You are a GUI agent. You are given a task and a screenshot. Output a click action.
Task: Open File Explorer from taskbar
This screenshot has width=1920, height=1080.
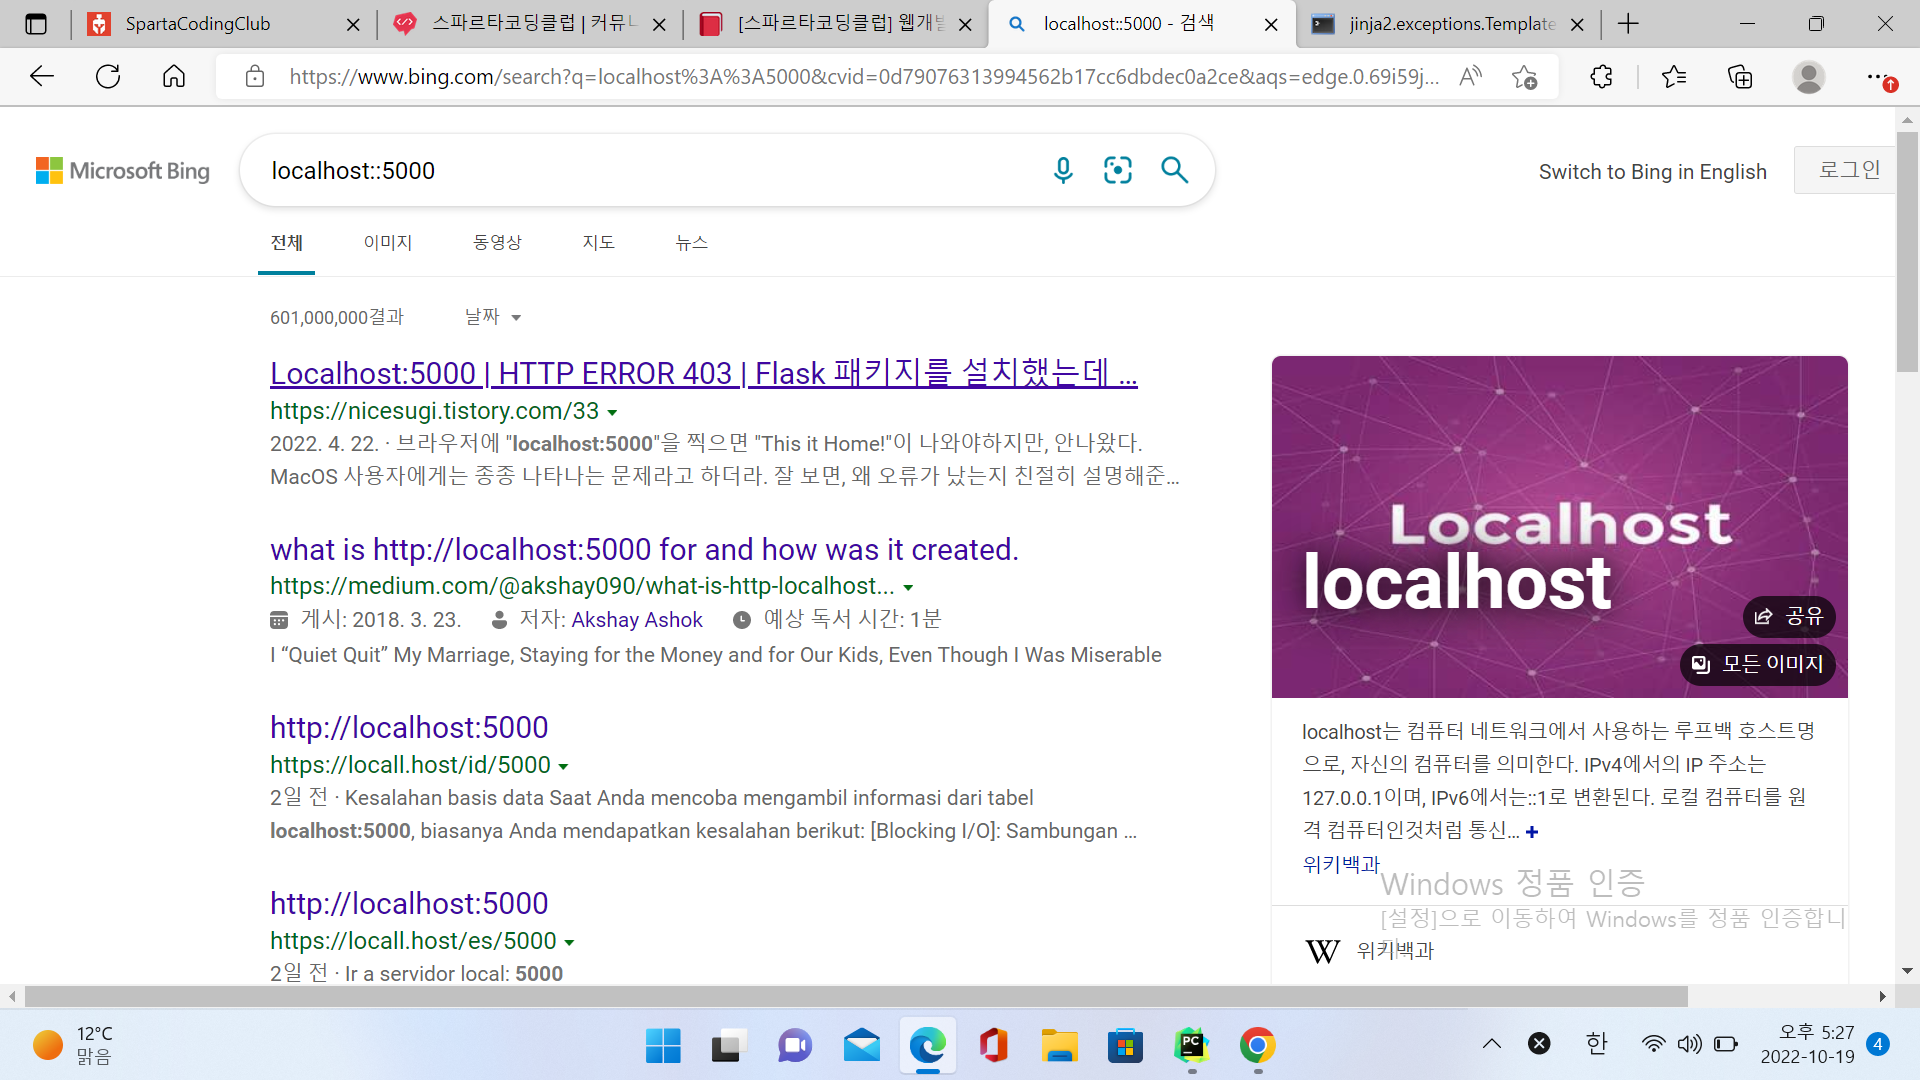pyautogui.click(x=1059, y=1046)
